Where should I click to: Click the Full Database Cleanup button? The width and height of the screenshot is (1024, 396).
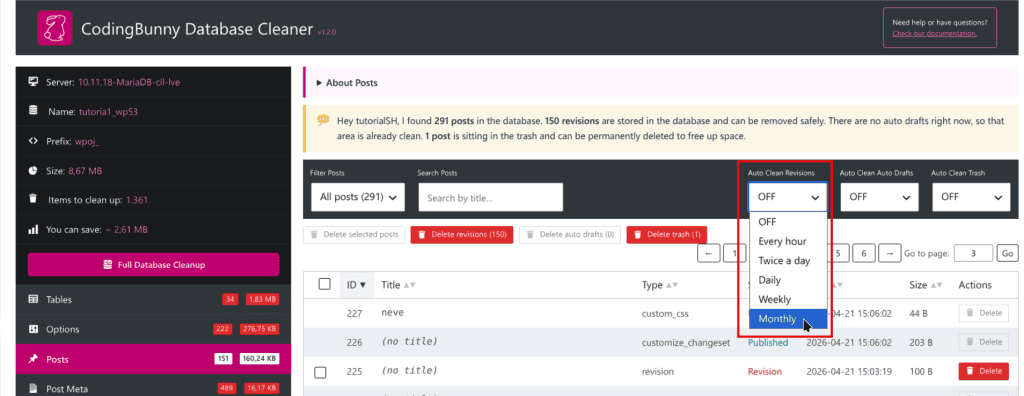click(x=153, y=265)
